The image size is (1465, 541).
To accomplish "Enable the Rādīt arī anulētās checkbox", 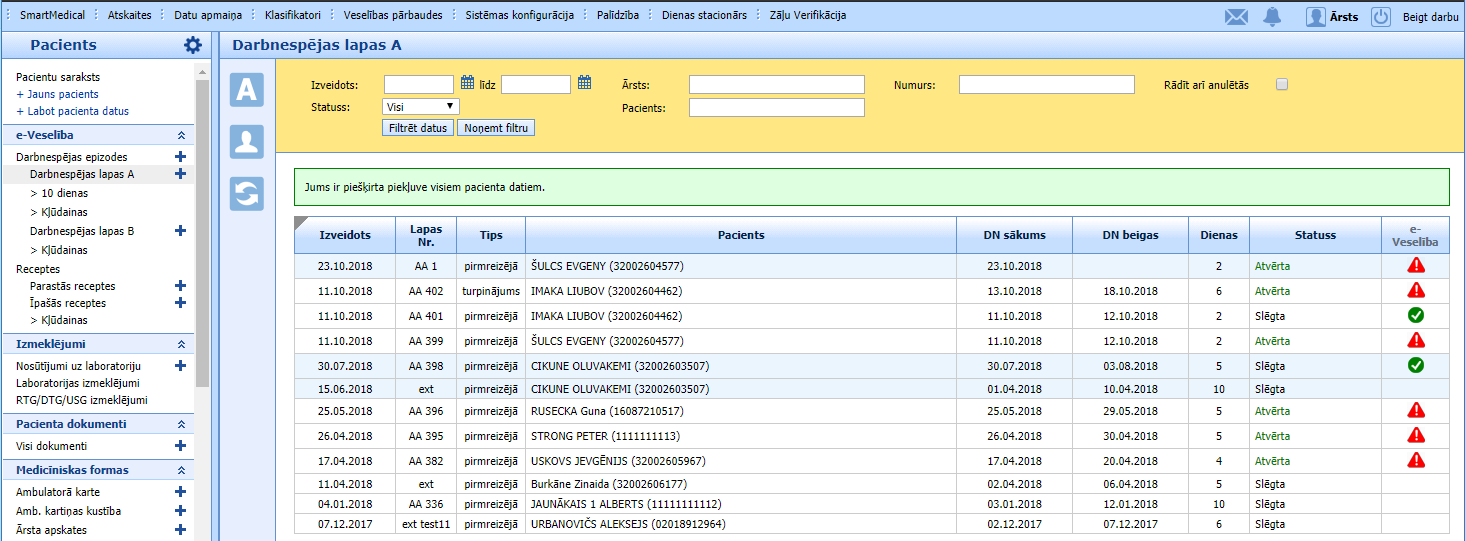I will coord(1282,85).
